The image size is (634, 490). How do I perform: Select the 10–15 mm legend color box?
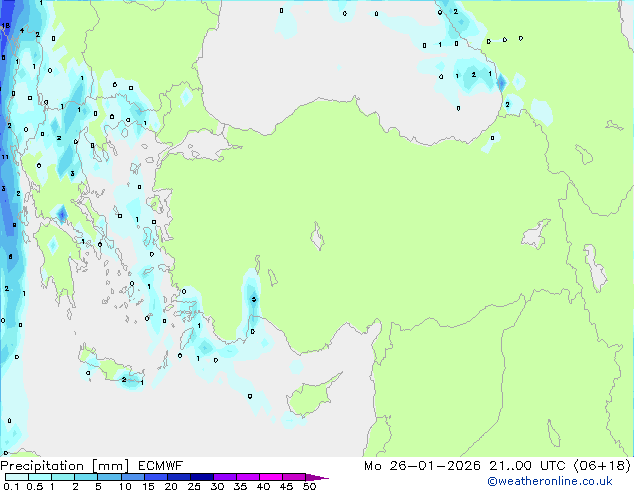click(x=132, y=477)
